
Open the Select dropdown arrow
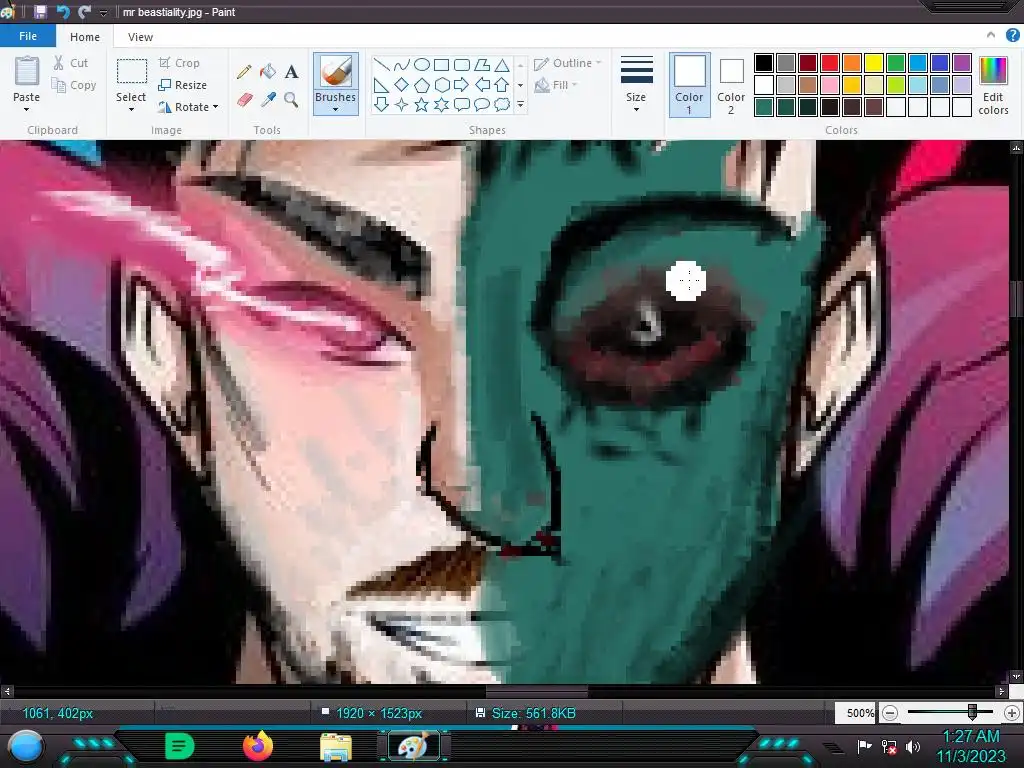click(x=131, y=110)
